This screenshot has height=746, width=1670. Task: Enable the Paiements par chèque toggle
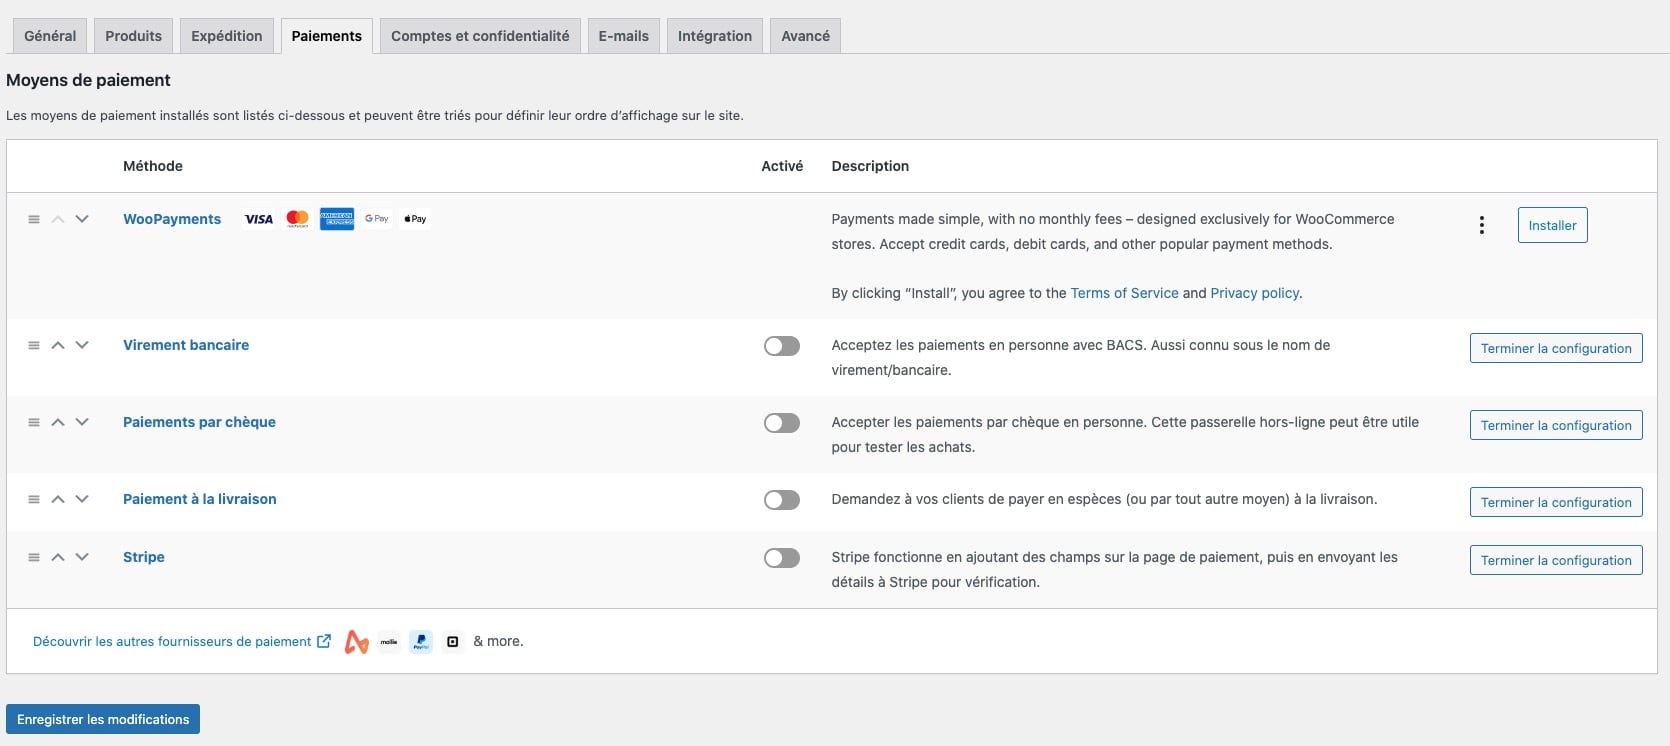click(782, 423)
